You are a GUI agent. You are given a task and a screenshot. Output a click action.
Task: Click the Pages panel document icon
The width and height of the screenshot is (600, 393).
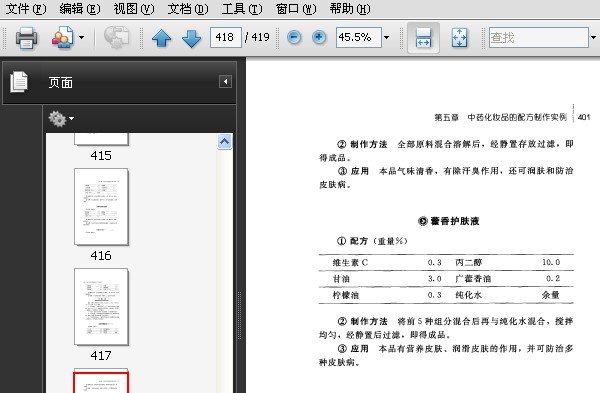pyautogui.click(x=19, y=82)
